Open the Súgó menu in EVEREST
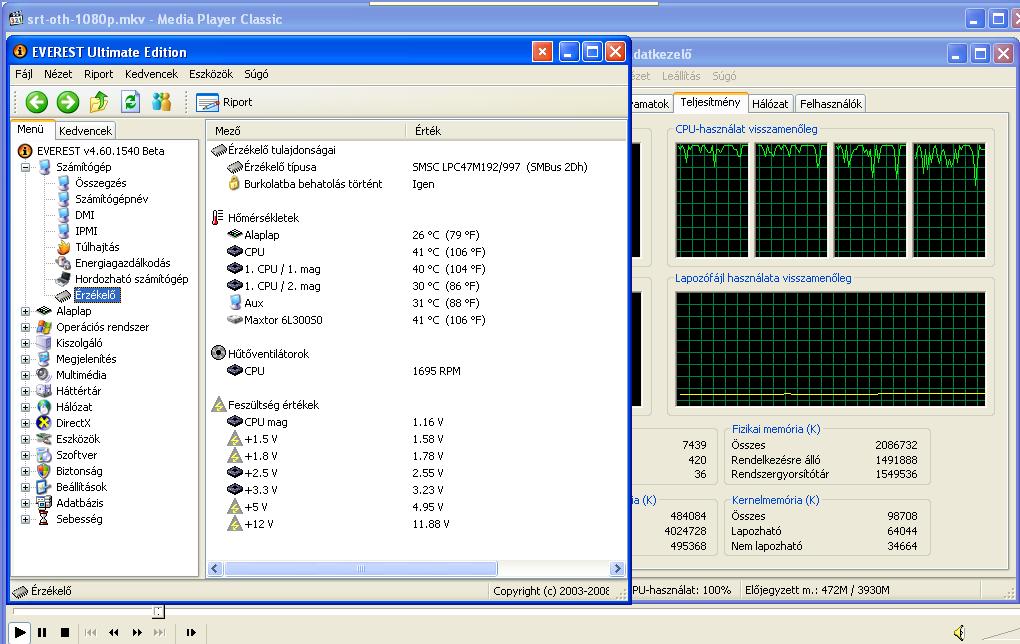 tap(256, 74)
